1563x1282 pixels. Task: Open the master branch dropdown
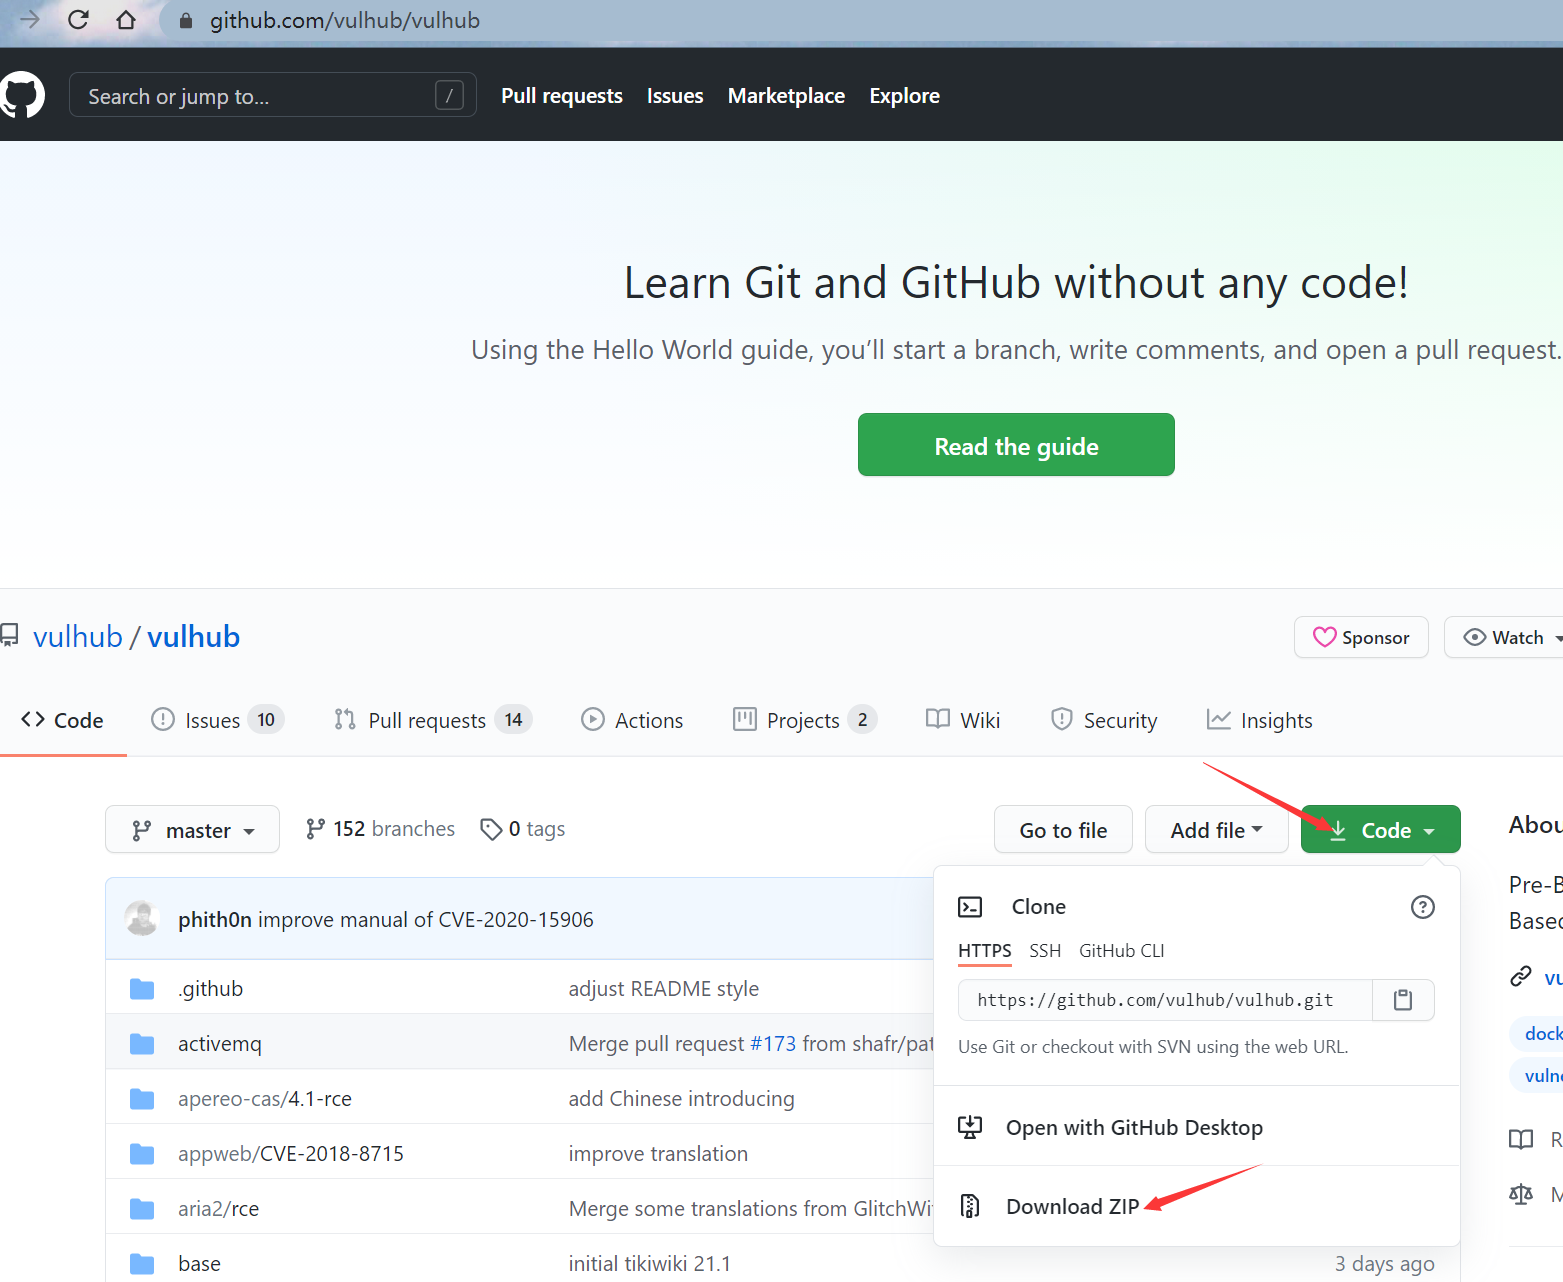point(192,829)
